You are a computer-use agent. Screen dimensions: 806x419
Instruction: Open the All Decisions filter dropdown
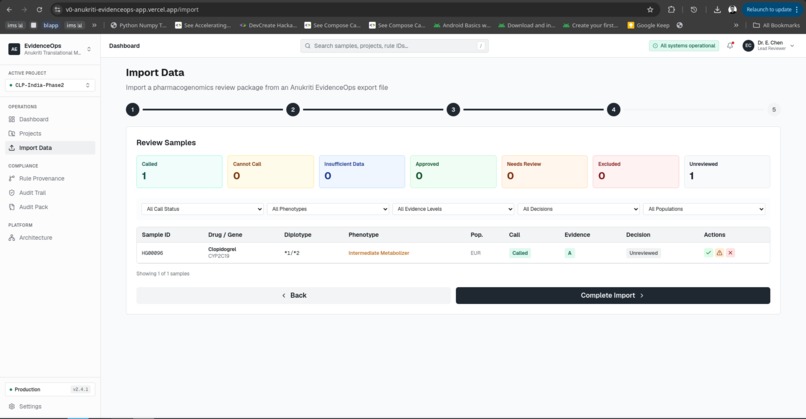tap(579, 209)
